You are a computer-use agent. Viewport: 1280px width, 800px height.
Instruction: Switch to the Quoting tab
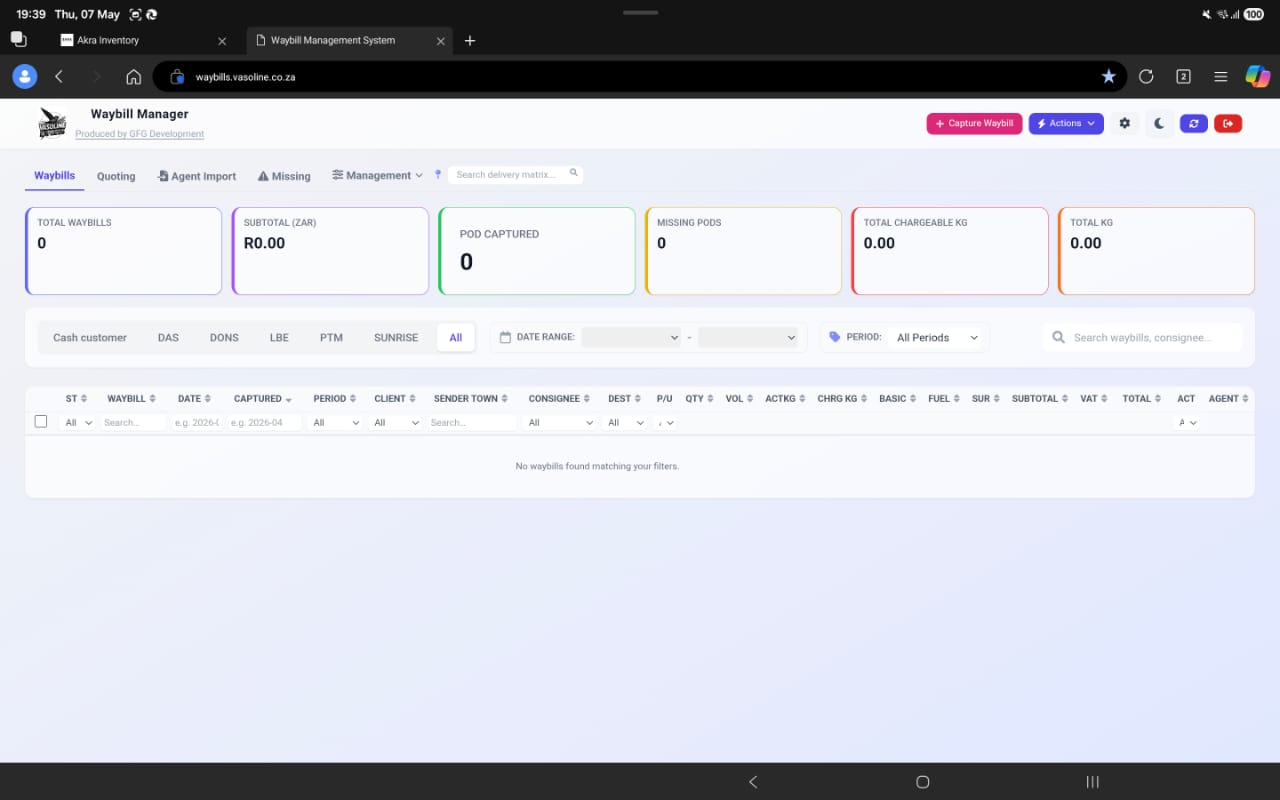[x=116, y=176]
